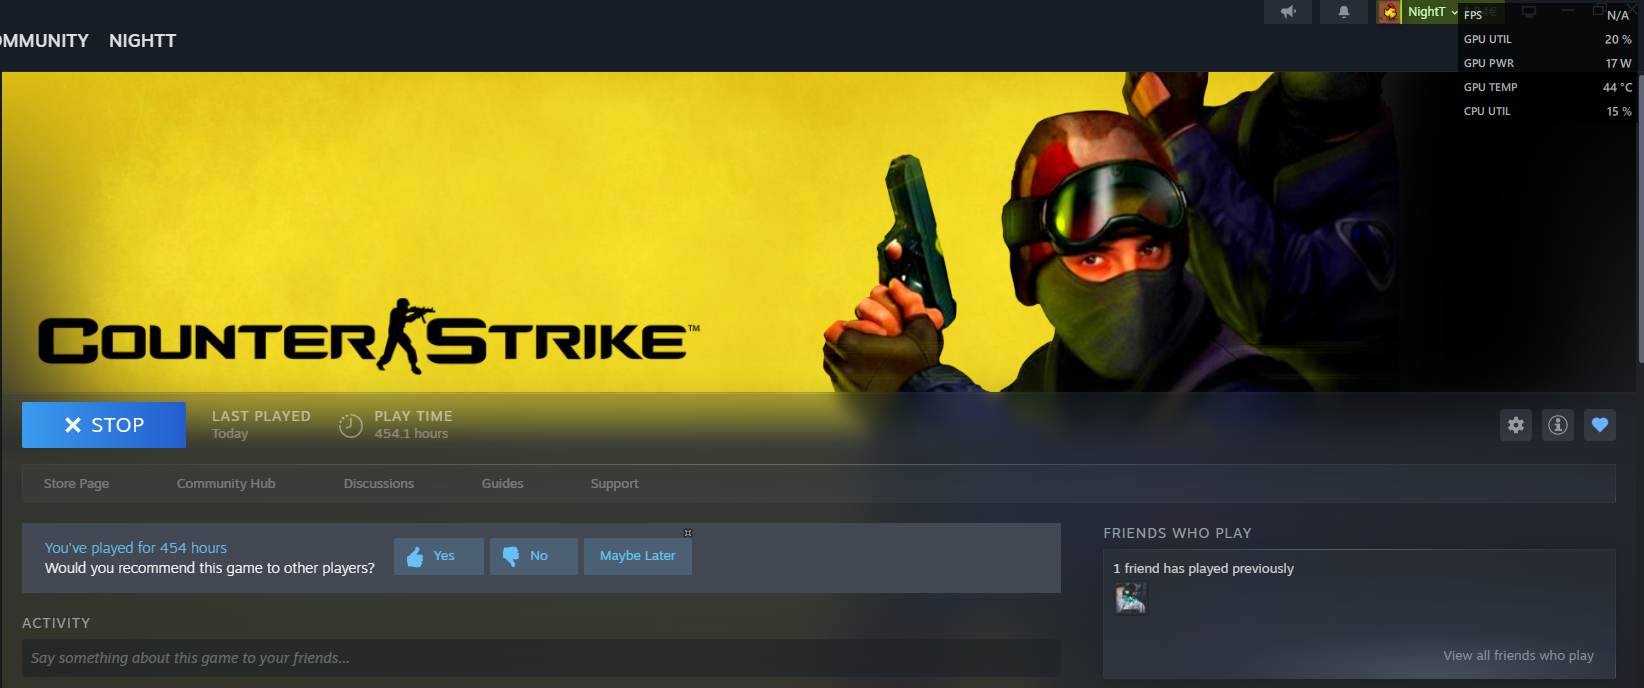Toggle the favorite heart icon
This screenshot has height=688, width=1644.
(x=1600, y=425)
